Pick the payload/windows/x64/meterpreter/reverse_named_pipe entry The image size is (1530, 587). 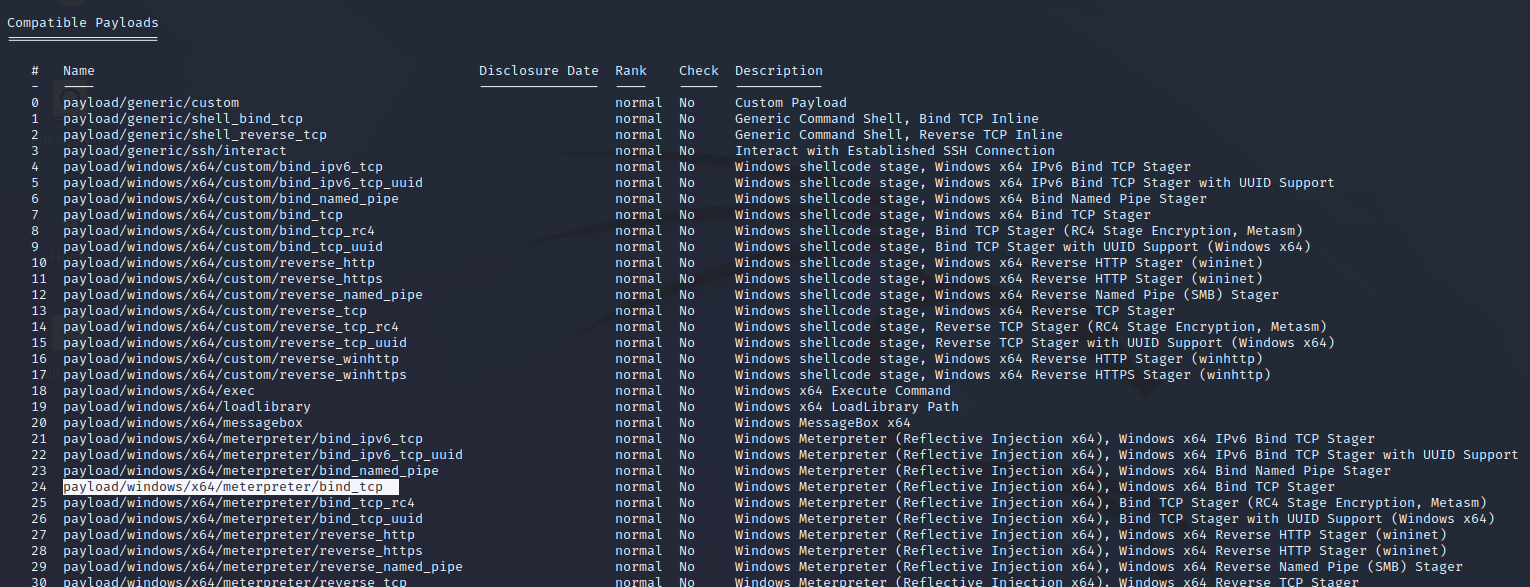(x=263, y=567)
